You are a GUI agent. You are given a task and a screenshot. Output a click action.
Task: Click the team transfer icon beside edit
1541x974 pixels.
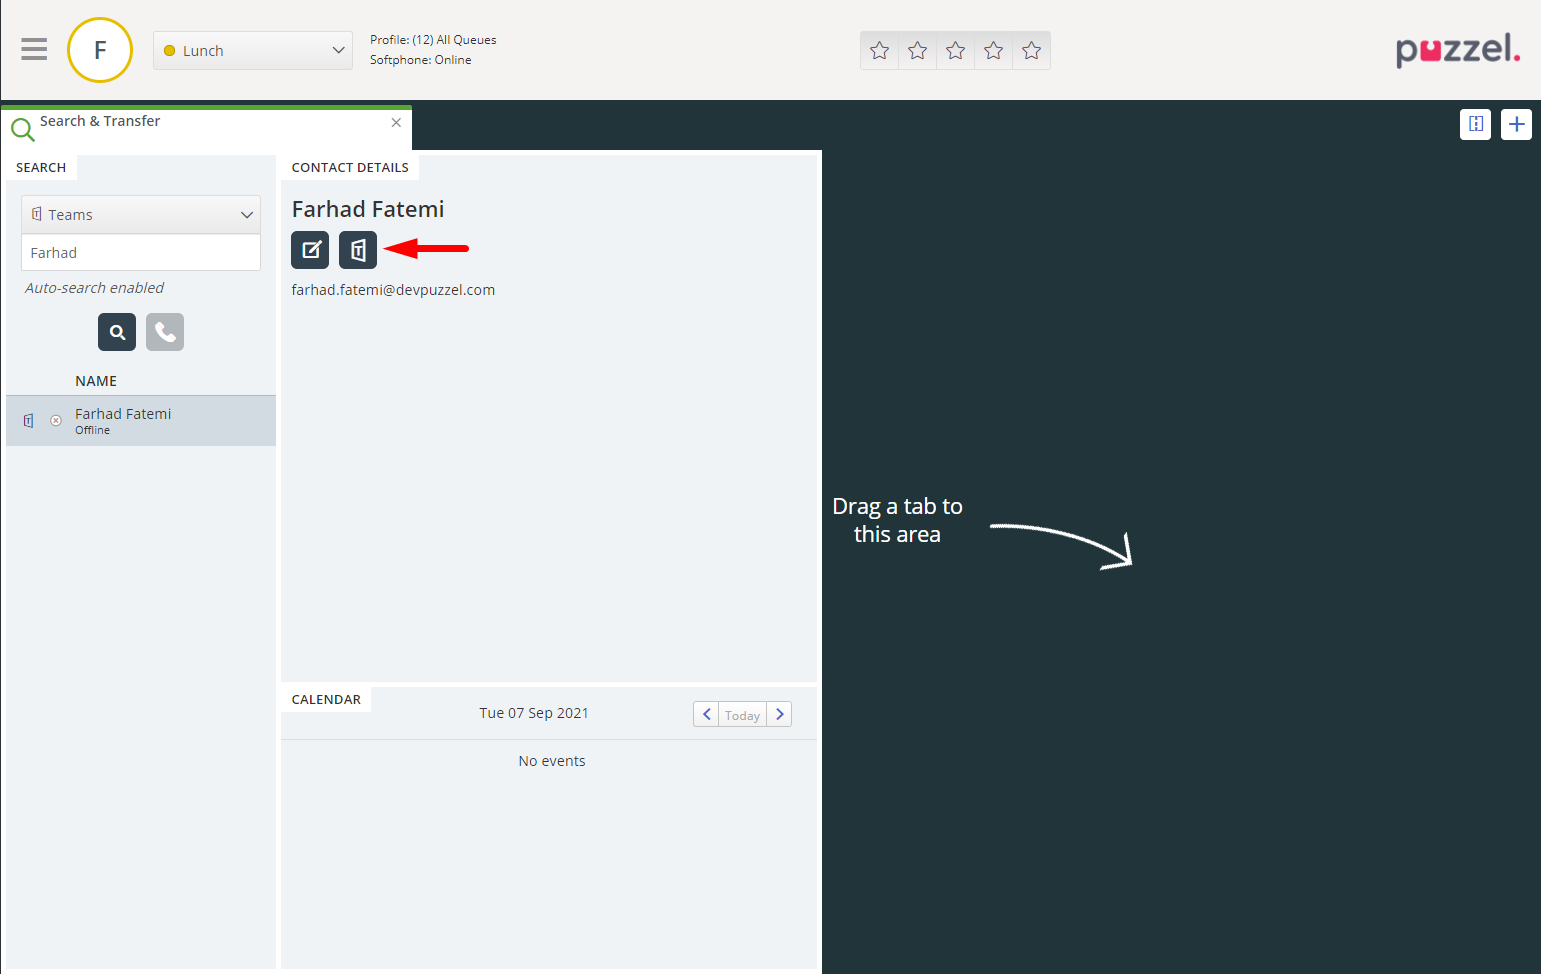click(358, 250)
